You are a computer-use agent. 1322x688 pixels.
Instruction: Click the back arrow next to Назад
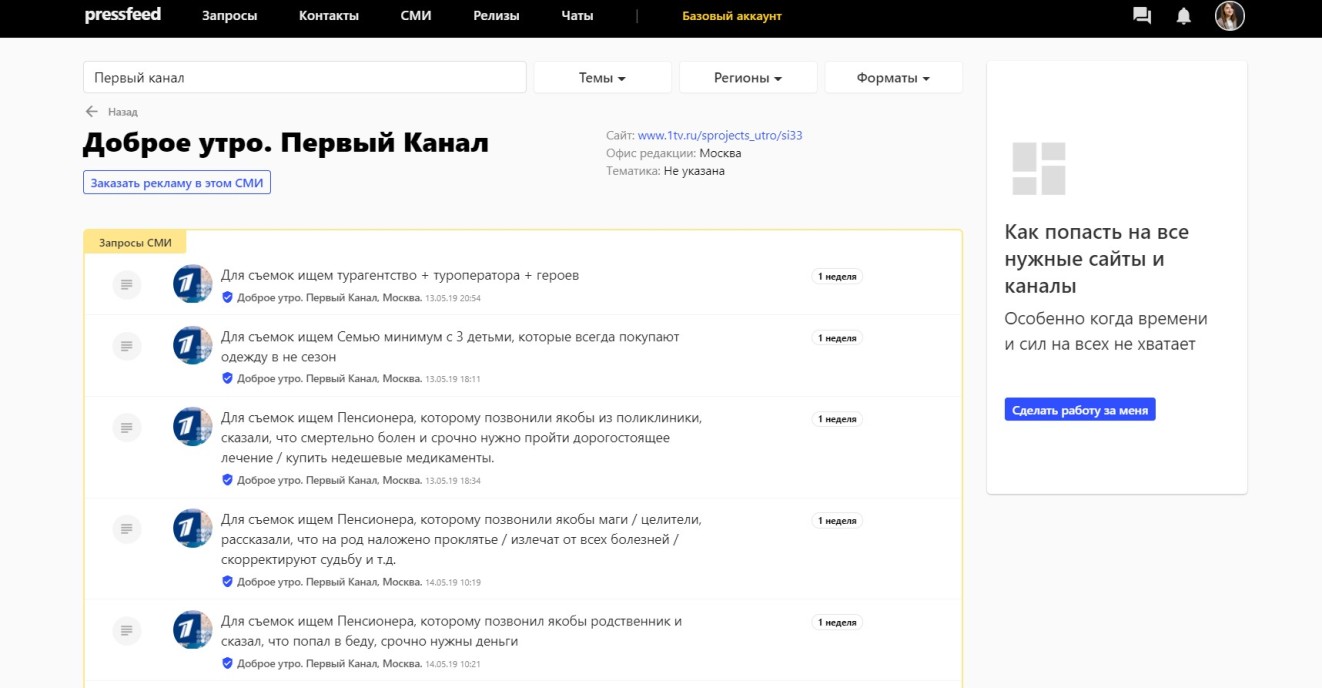point(92,112)
